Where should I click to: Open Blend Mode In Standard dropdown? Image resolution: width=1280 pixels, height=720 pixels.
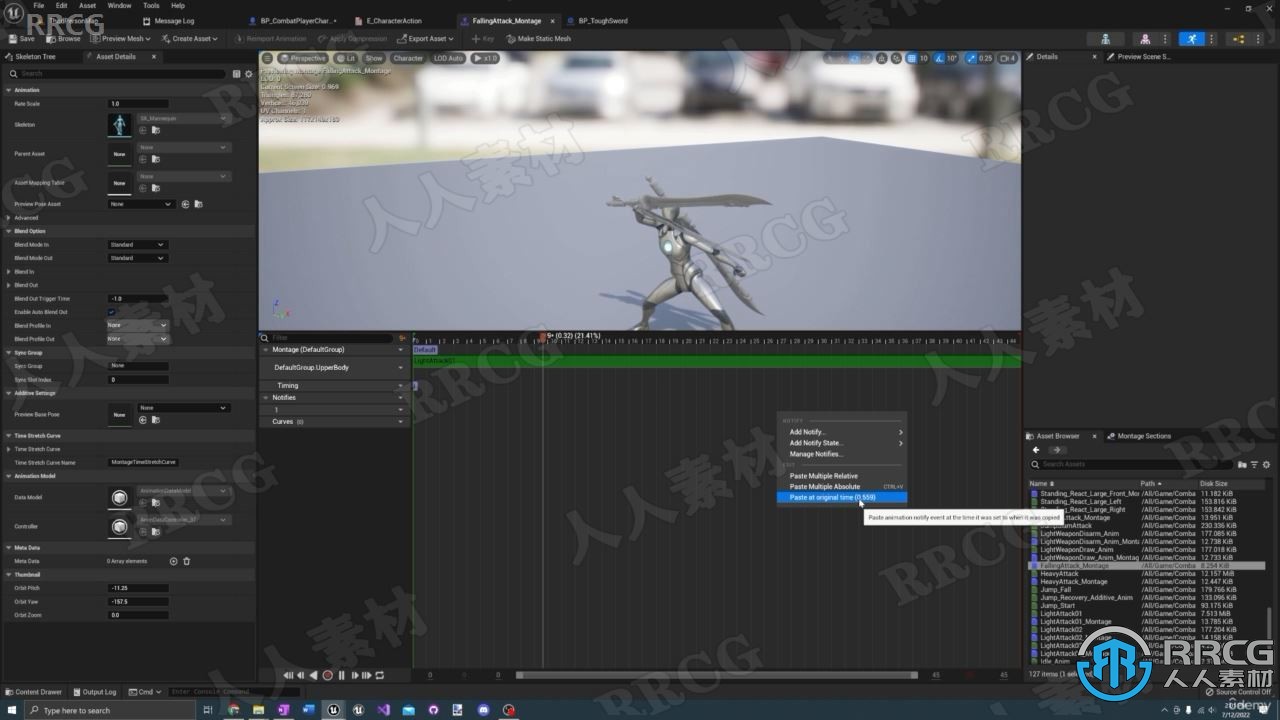(137, 245)
